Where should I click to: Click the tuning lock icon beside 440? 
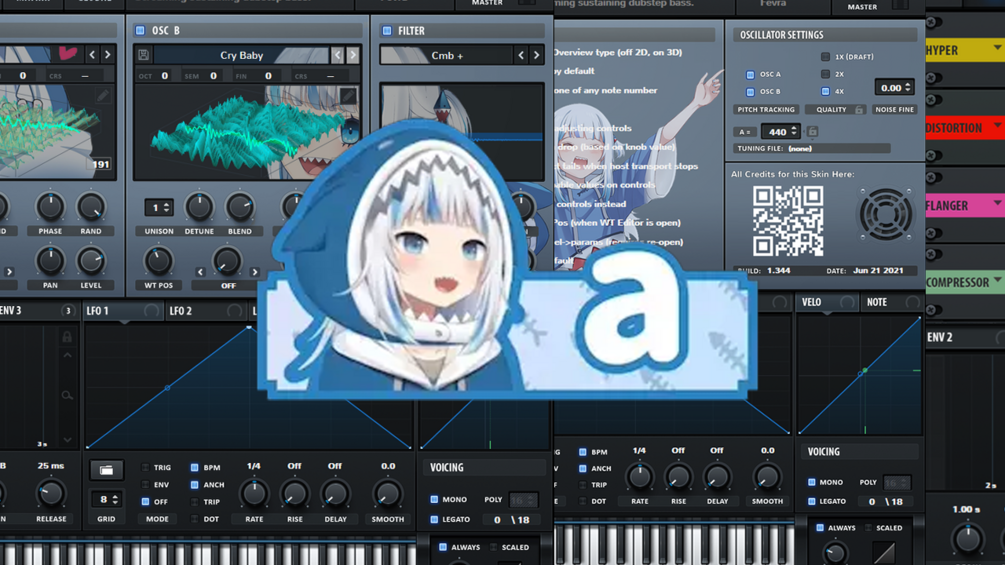coord(812,131)
